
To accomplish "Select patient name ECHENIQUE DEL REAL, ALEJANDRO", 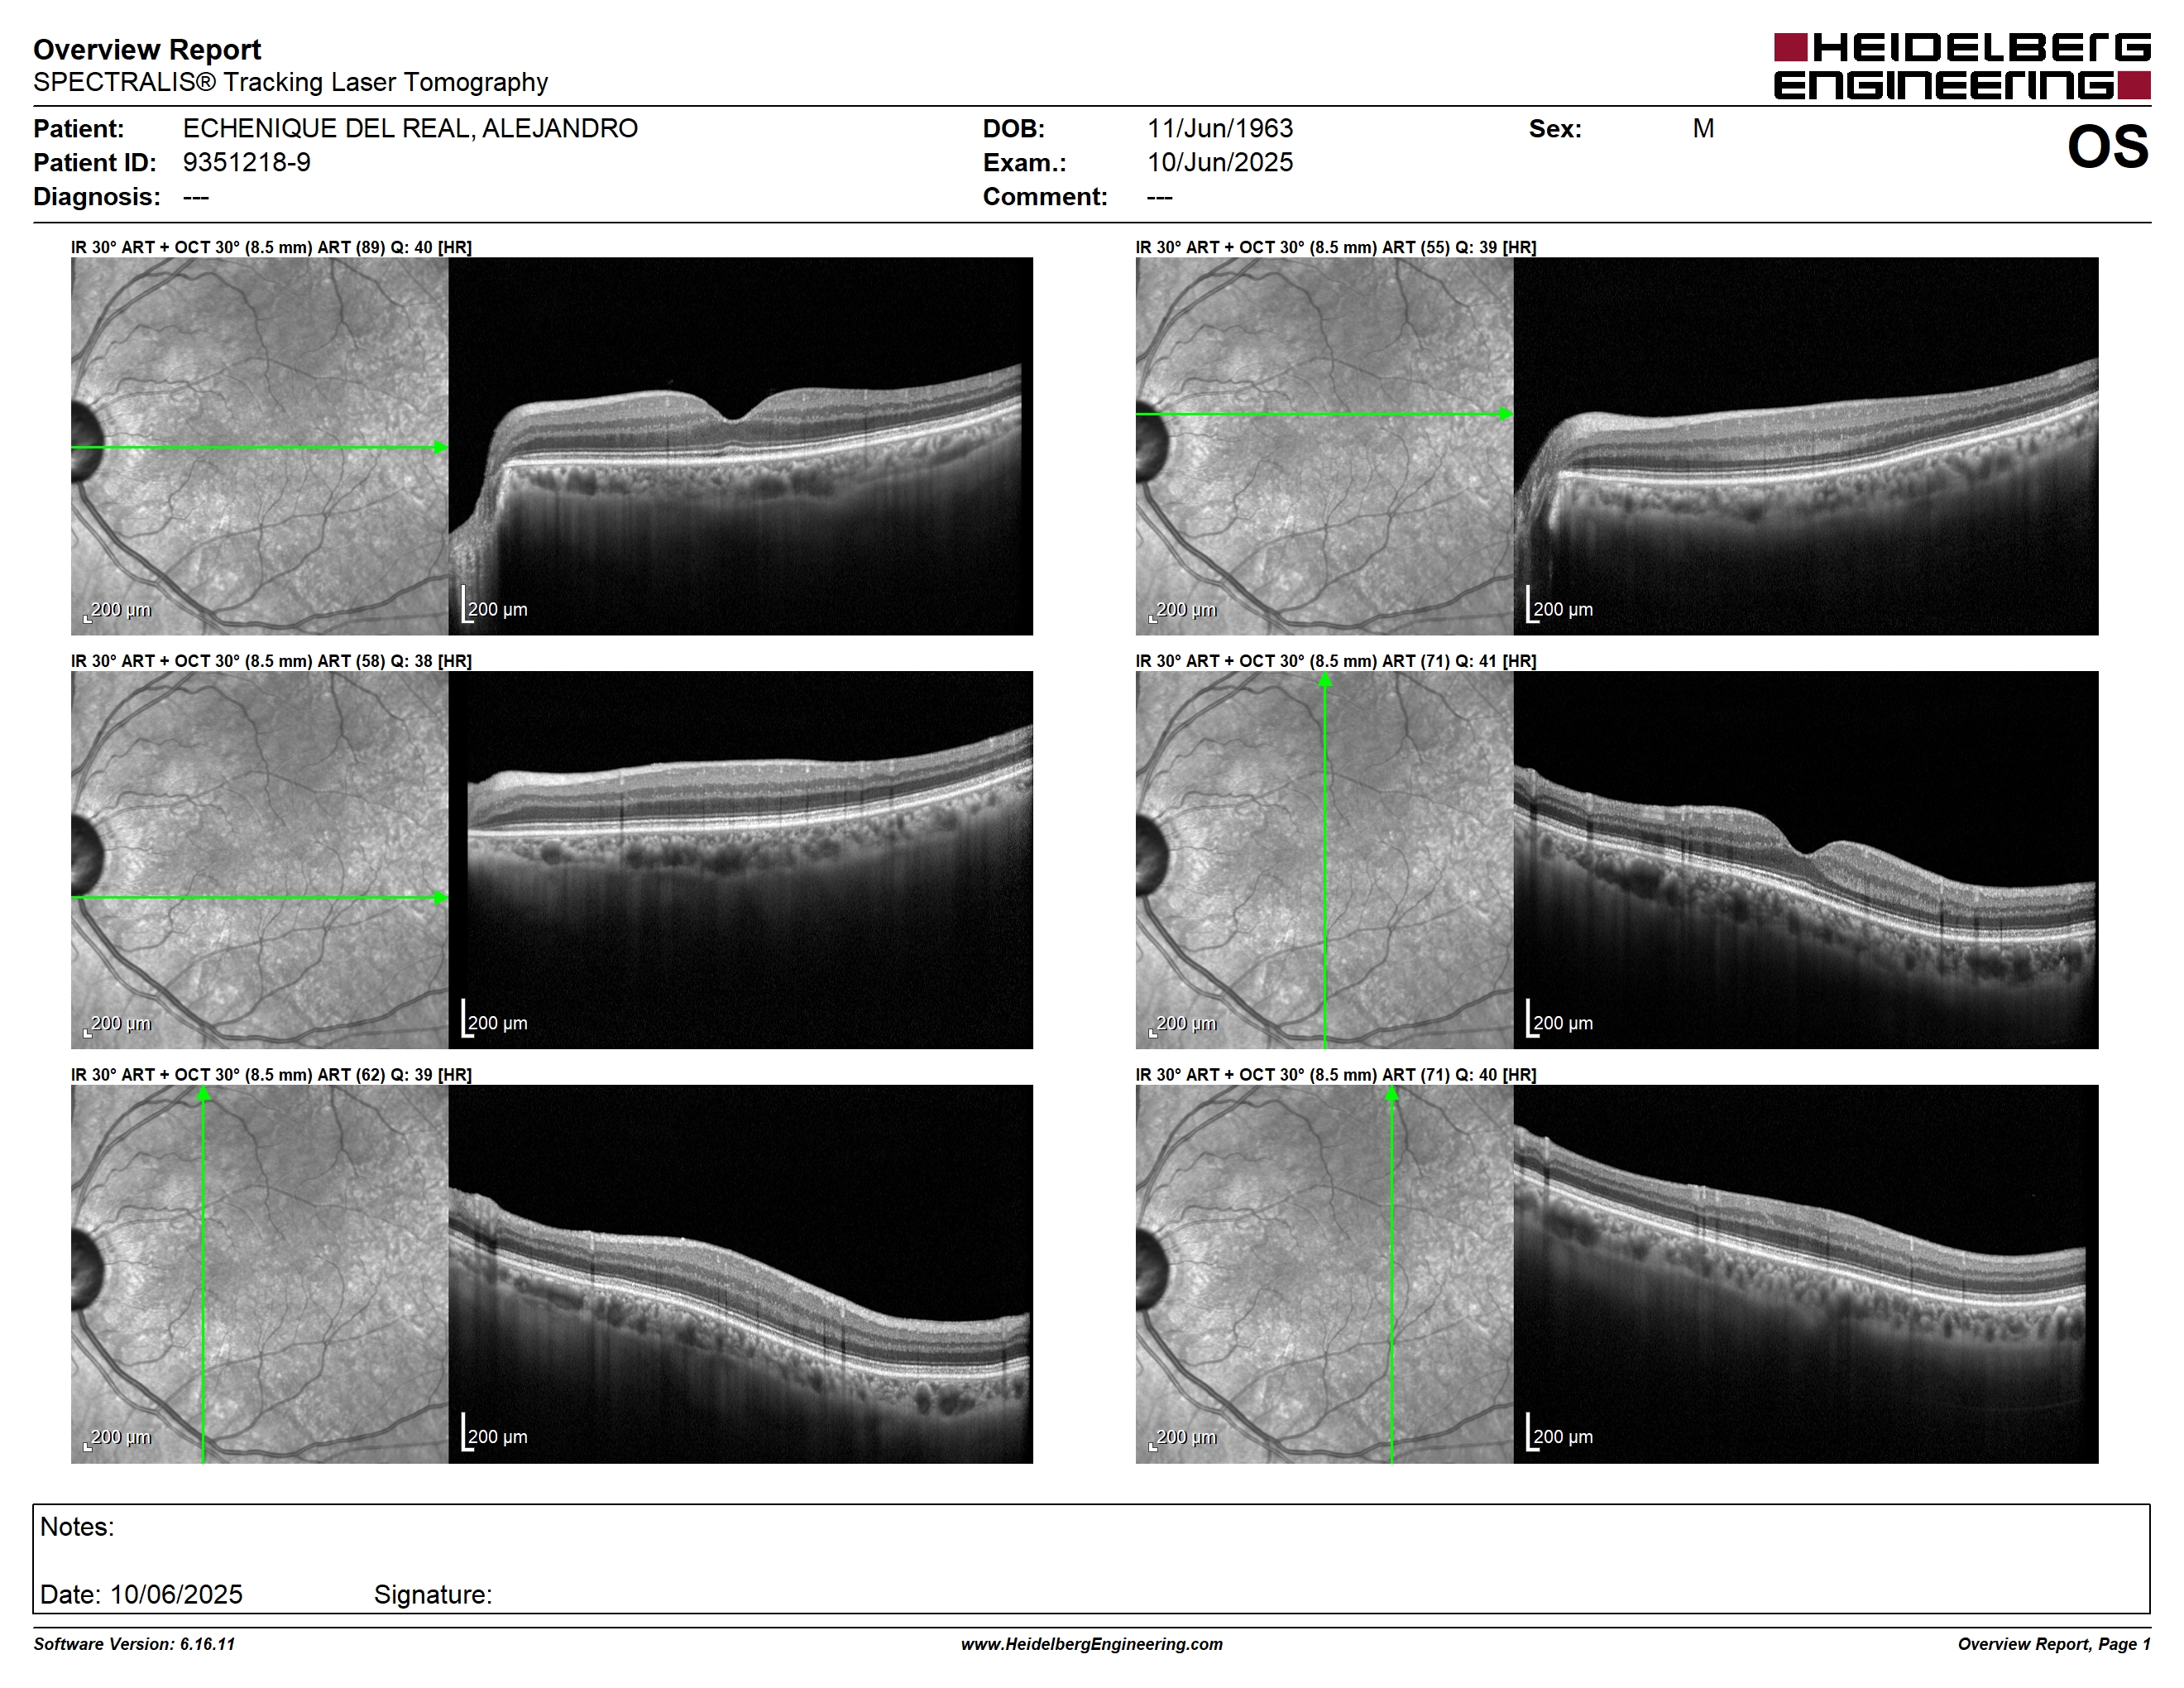I will point(410,128).
